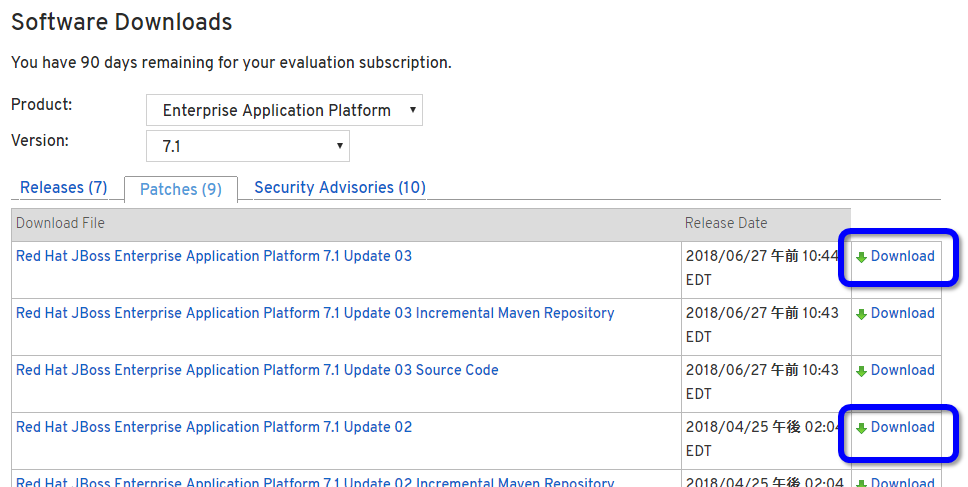The image size is (968, 487).
Task: Open the 7.1 Update 02 patch link
Action: click(214, 427)
